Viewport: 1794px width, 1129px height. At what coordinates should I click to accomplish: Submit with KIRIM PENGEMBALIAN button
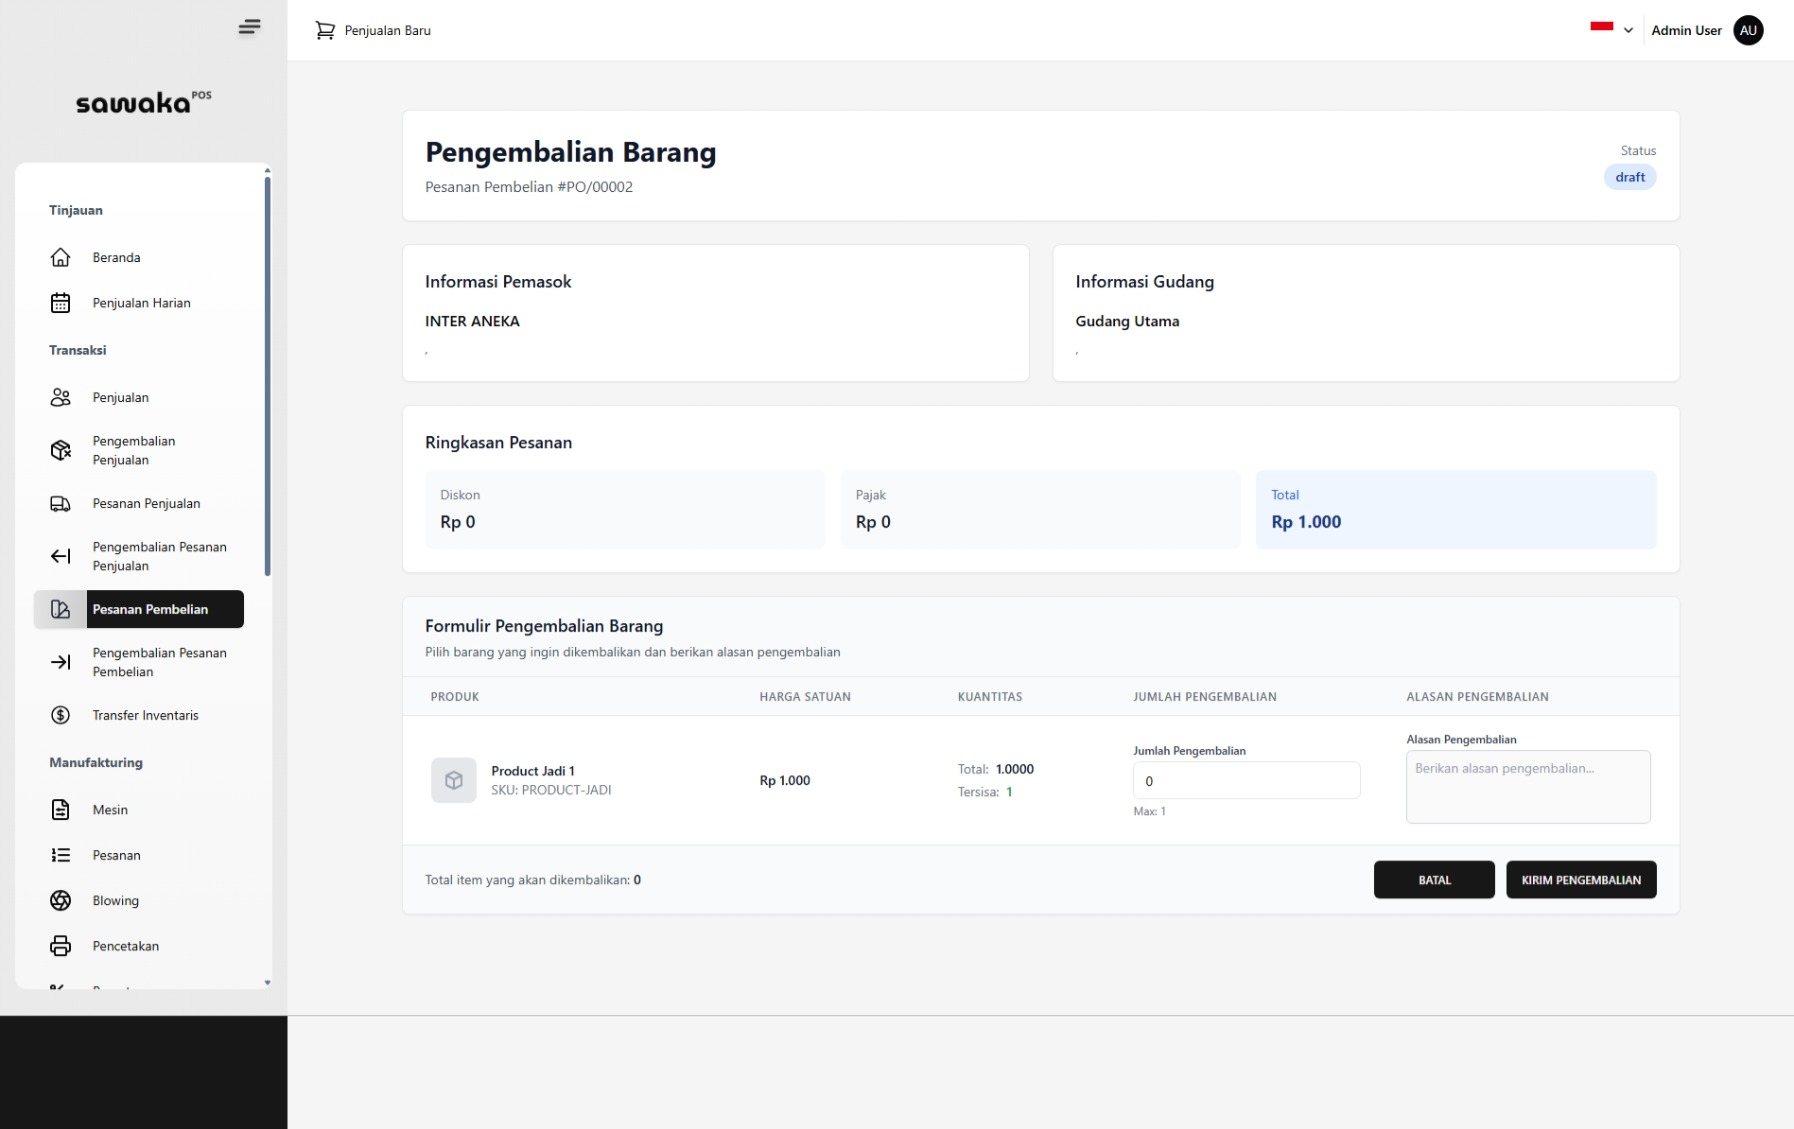pyautogui.click(x=1580, y=880)
